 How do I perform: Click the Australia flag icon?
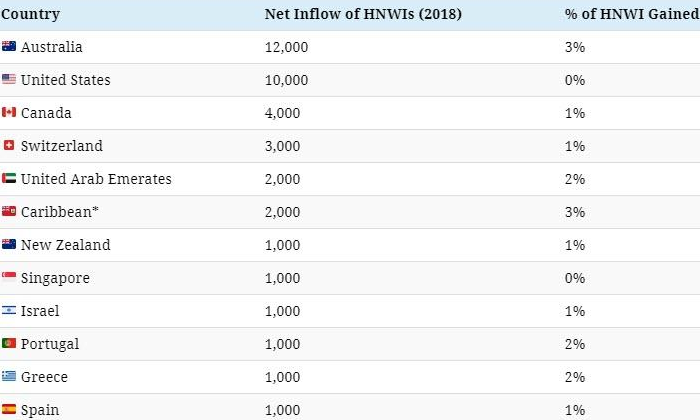tap(9, 47)
